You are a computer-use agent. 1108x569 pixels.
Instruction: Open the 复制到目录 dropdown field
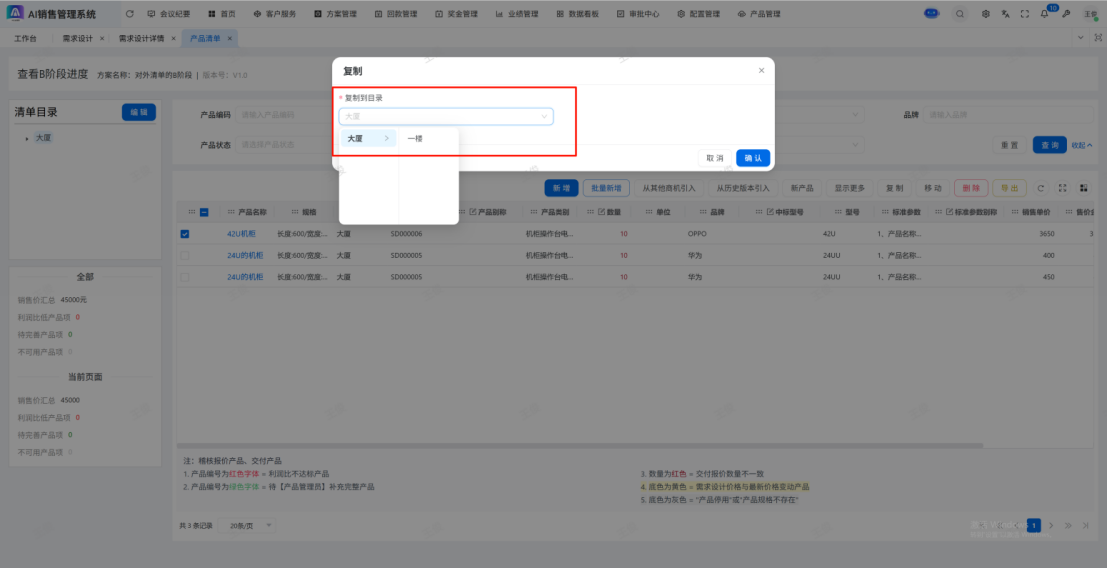coord(445,116)
